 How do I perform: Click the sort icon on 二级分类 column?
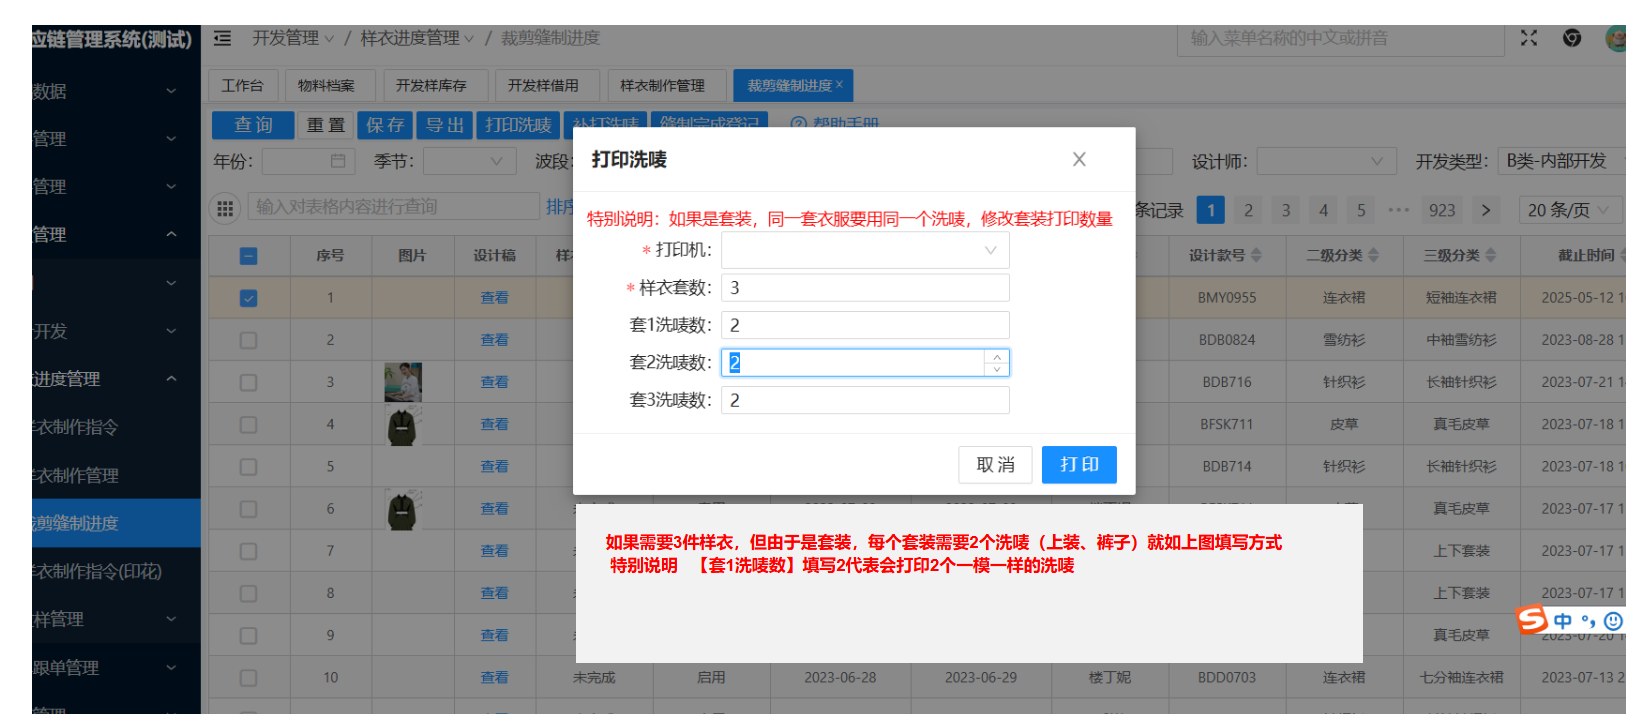tap(1374, 256)
